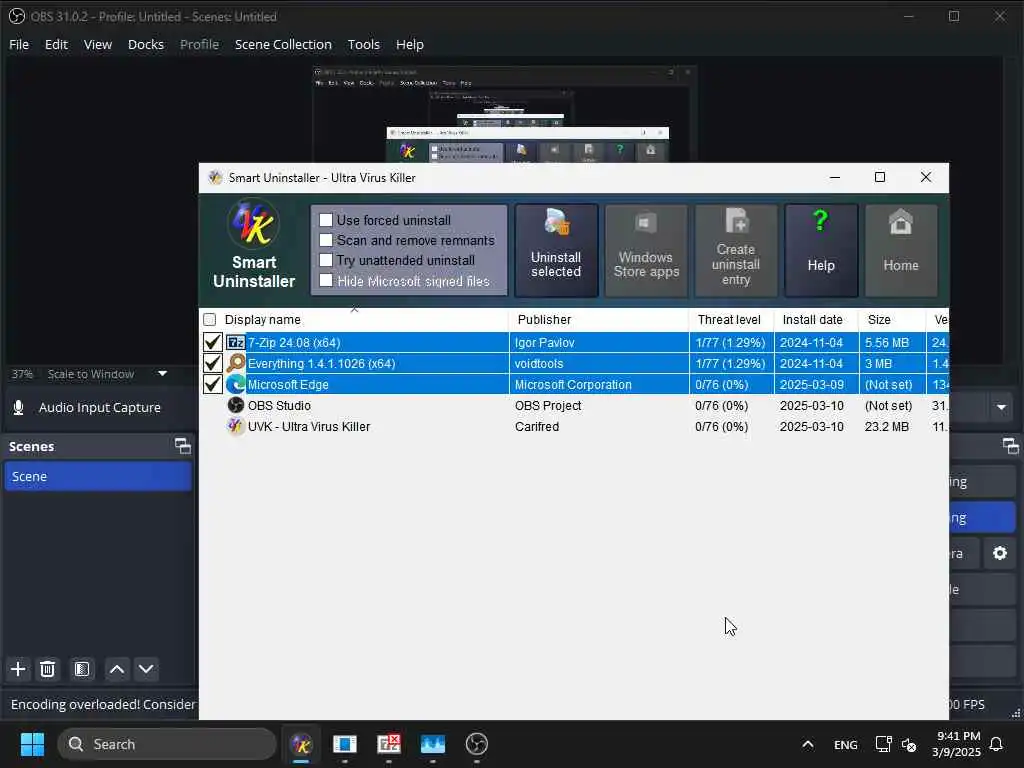
Task: Sort list by Install date column
Action: 816,319
